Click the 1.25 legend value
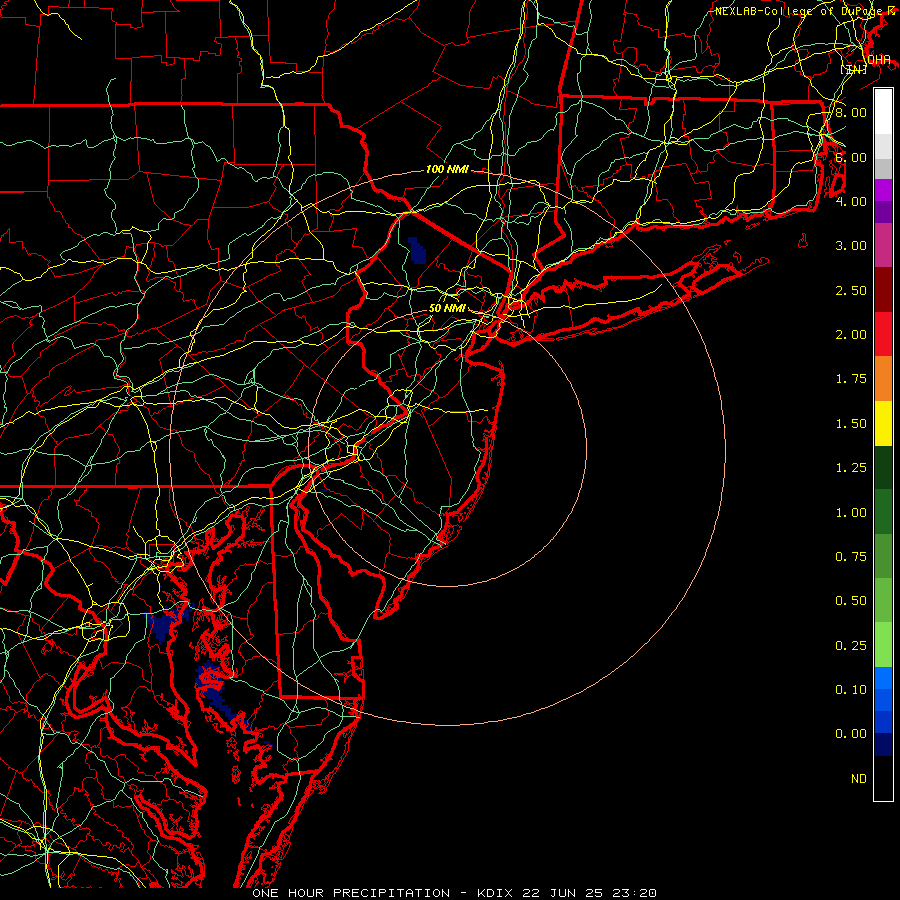The width and height of the screenshot is (900, 900). 851,468
